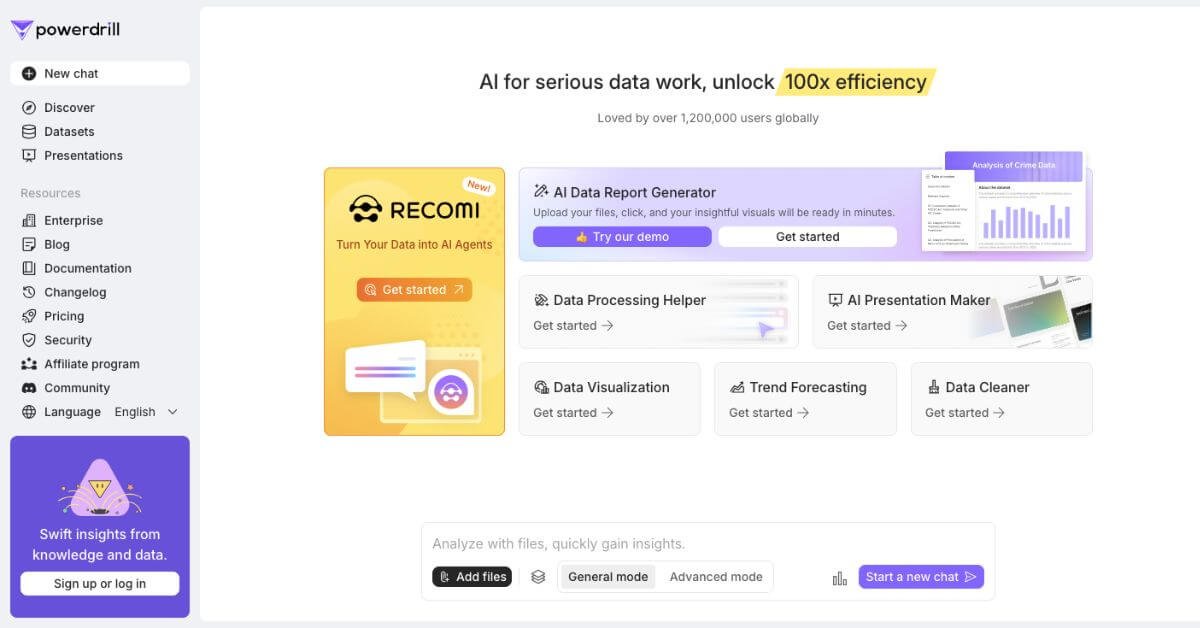Open Datasets via its database icon

click(x=29, y=131)
